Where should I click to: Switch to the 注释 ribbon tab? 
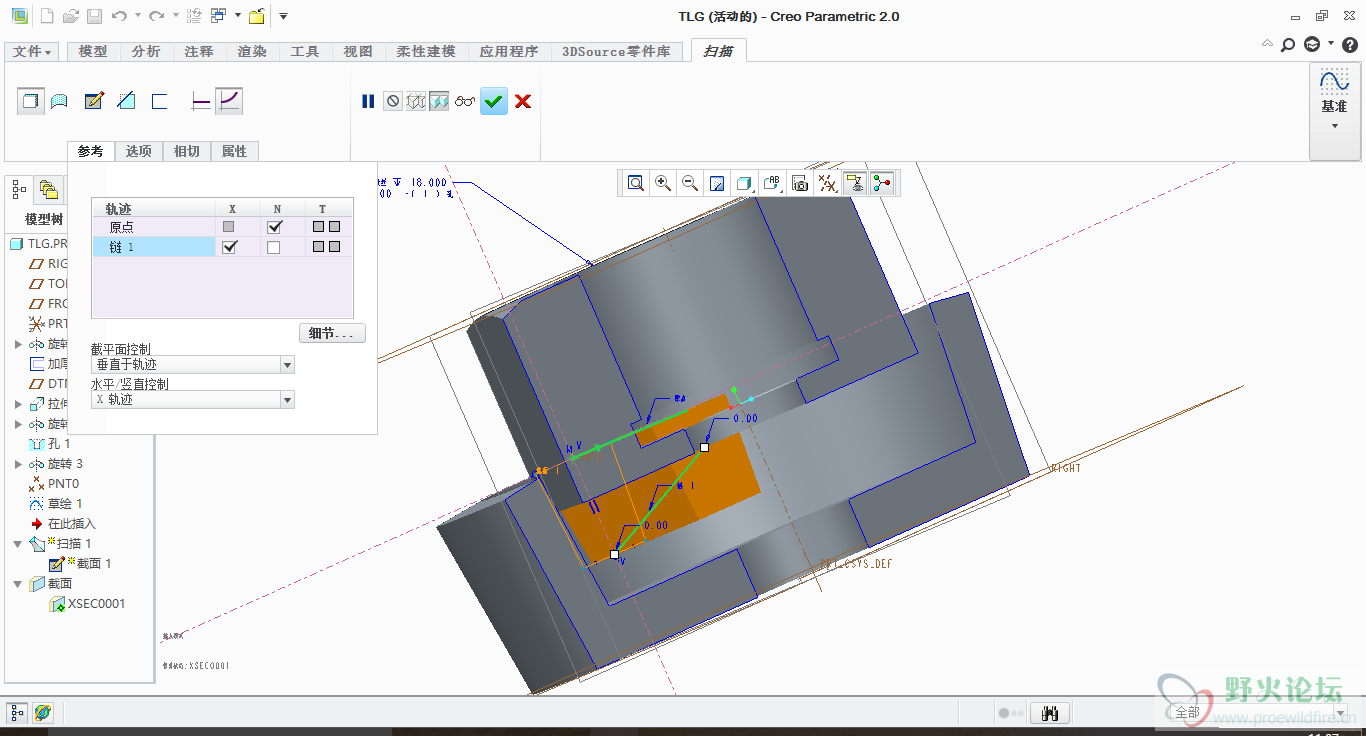[199, 51]
